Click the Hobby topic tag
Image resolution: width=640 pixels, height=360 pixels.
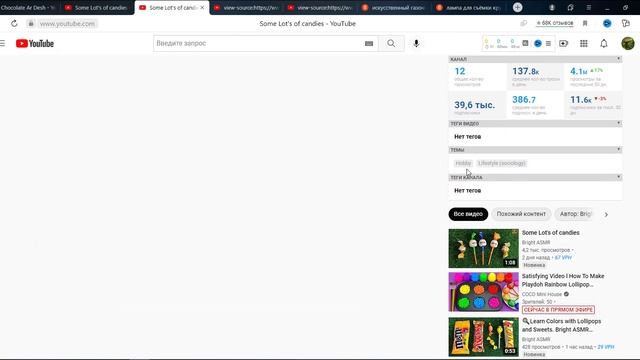coord(463,163)
